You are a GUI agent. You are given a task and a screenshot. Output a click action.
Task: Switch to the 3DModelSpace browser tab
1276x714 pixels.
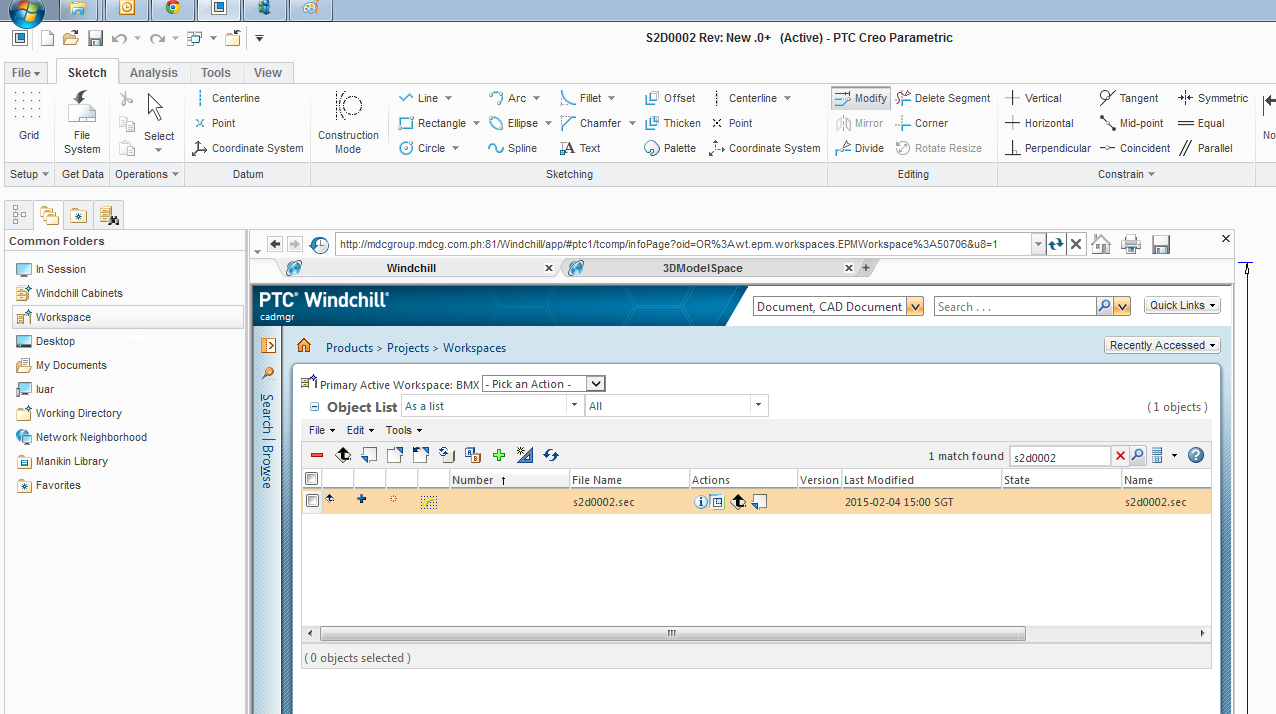click(x=703, y=268)
